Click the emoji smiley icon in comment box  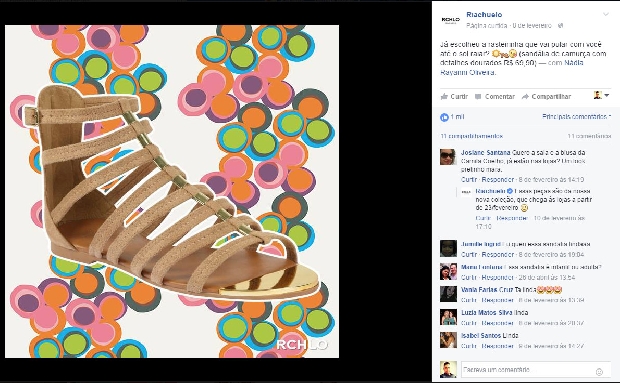[x=599, y=372]
